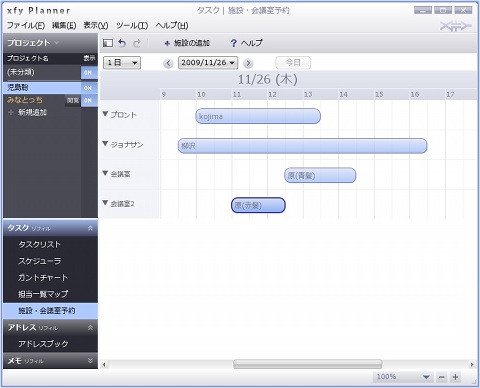Screen dimensions: 480x388
Task: Expand the メモ section chevron
Action: tap(90, 361)
